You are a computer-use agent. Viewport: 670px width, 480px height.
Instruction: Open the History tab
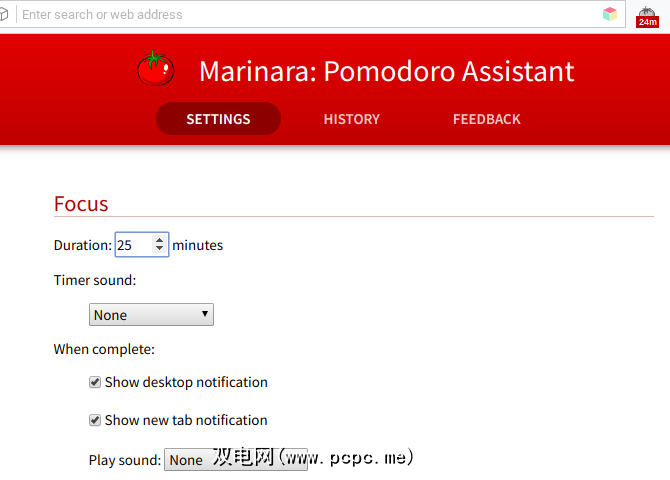pos(351,119)
